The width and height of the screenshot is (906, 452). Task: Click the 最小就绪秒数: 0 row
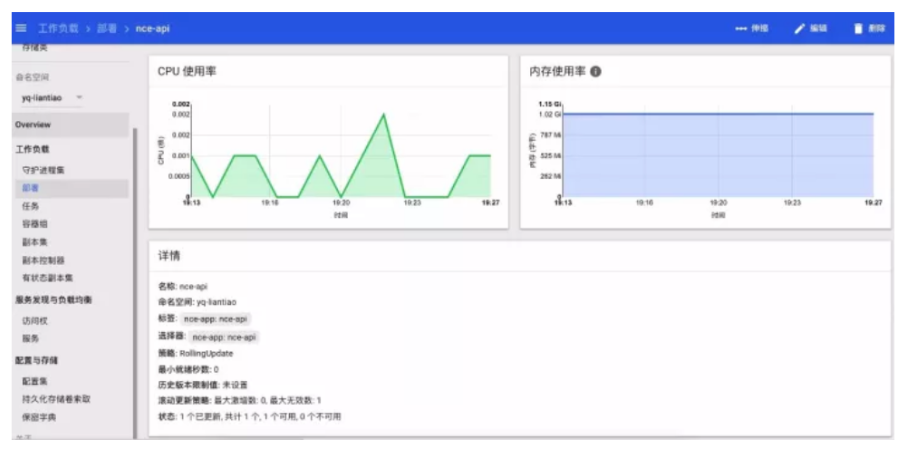click(188, 369)
